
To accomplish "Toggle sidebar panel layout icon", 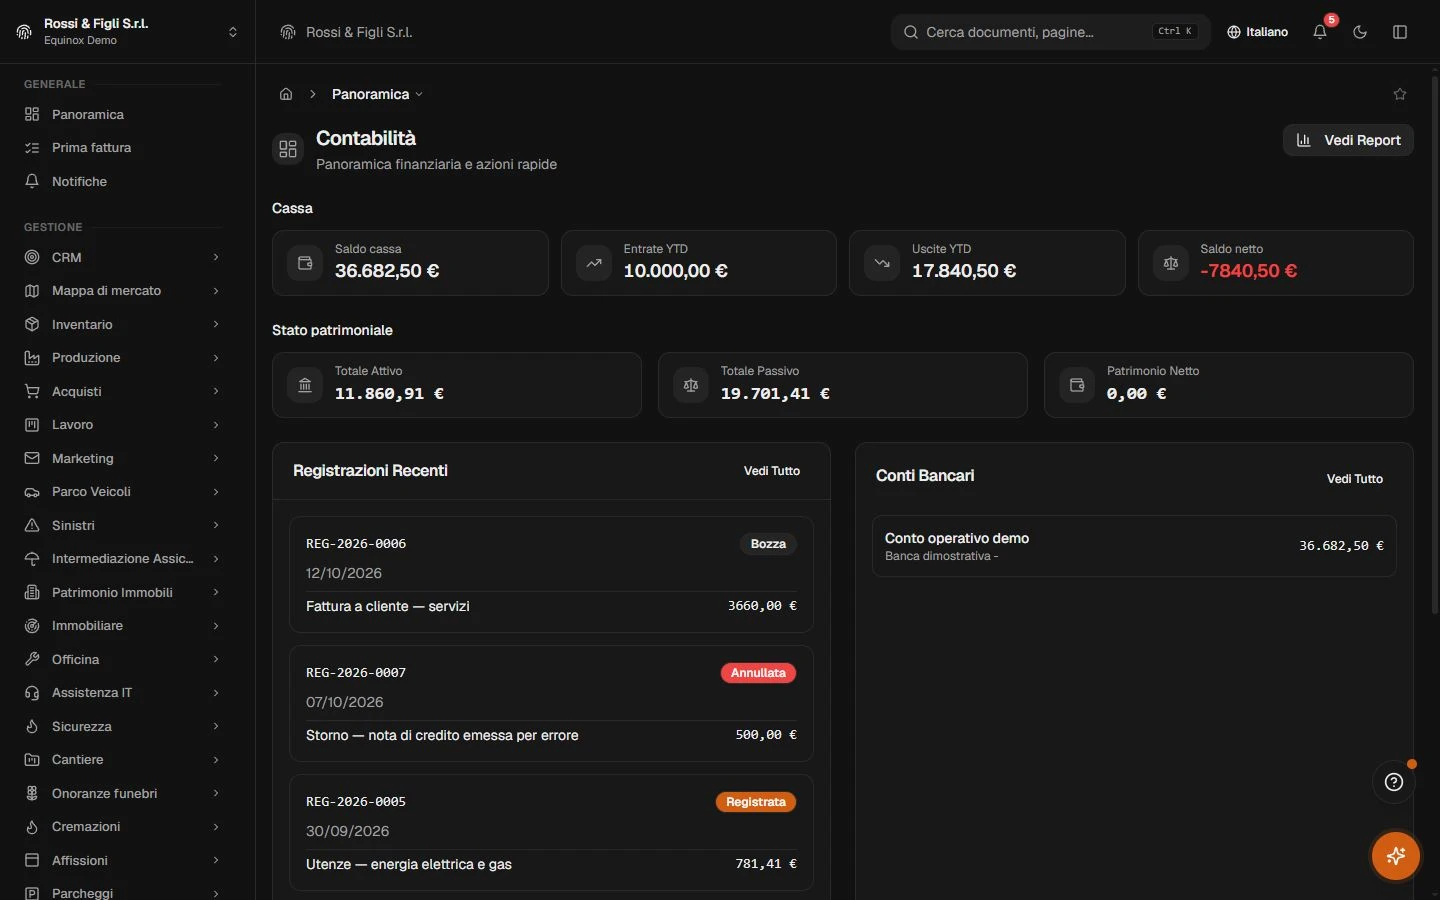I will [1400, 32].
